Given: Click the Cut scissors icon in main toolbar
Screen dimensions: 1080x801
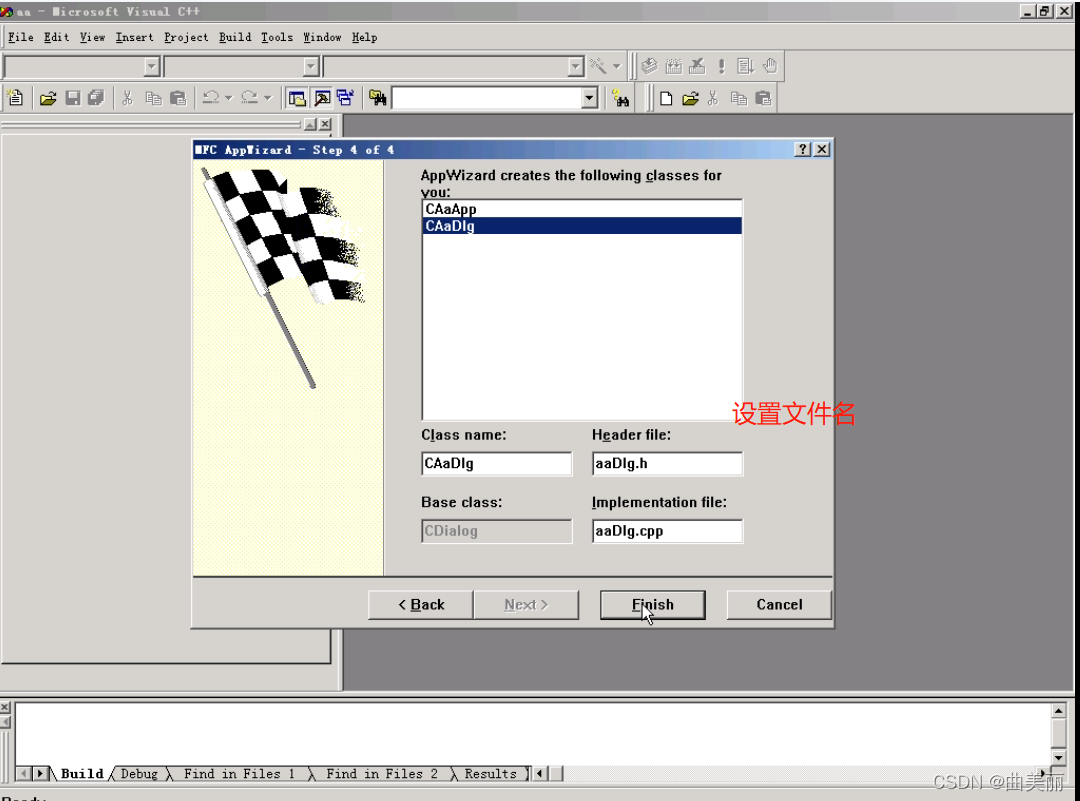Looking at the screenshot, I should (127, 98).
